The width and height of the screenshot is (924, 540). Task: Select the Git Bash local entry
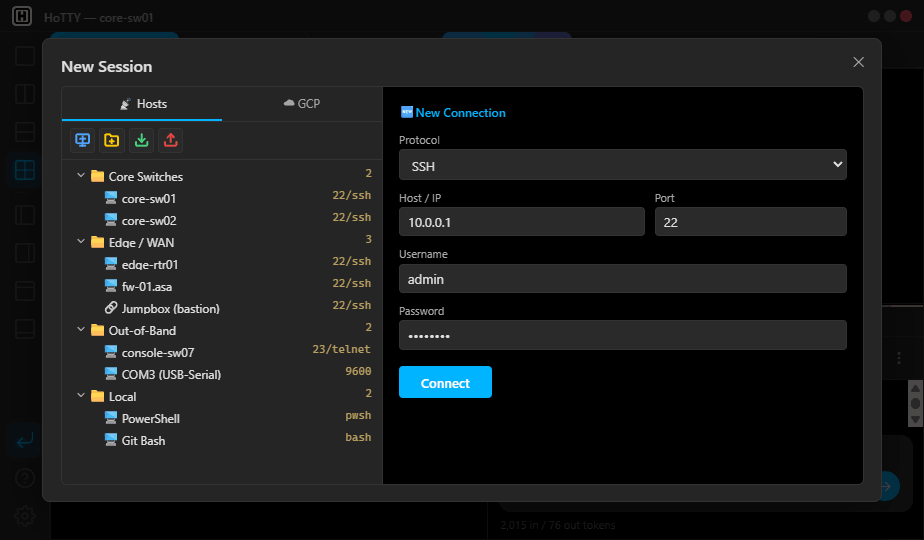pyautogui.click(x=222, y=440)
